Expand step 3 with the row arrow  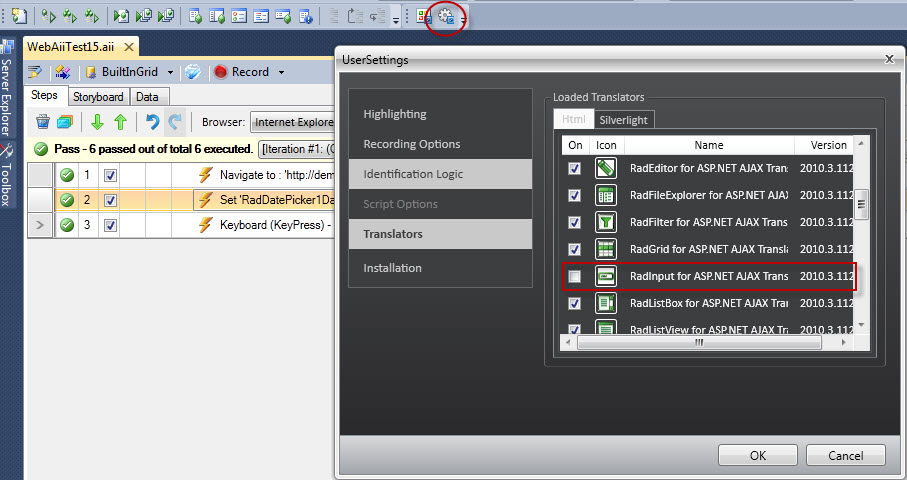click(x=40, y=225)
